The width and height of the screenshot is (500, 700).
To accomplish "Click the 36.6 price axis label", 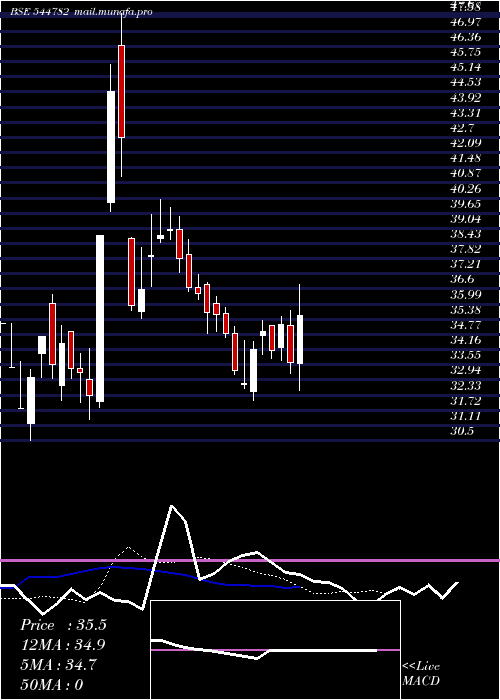I will pyautogui.click(x=462, y=280).
